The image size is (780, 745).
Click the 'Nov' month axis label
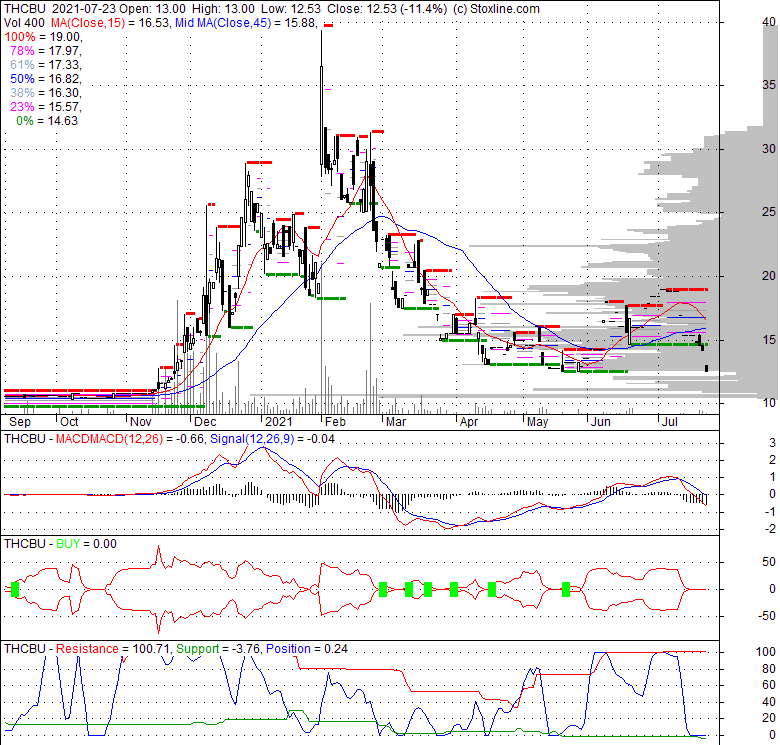[x=141, y=422]
